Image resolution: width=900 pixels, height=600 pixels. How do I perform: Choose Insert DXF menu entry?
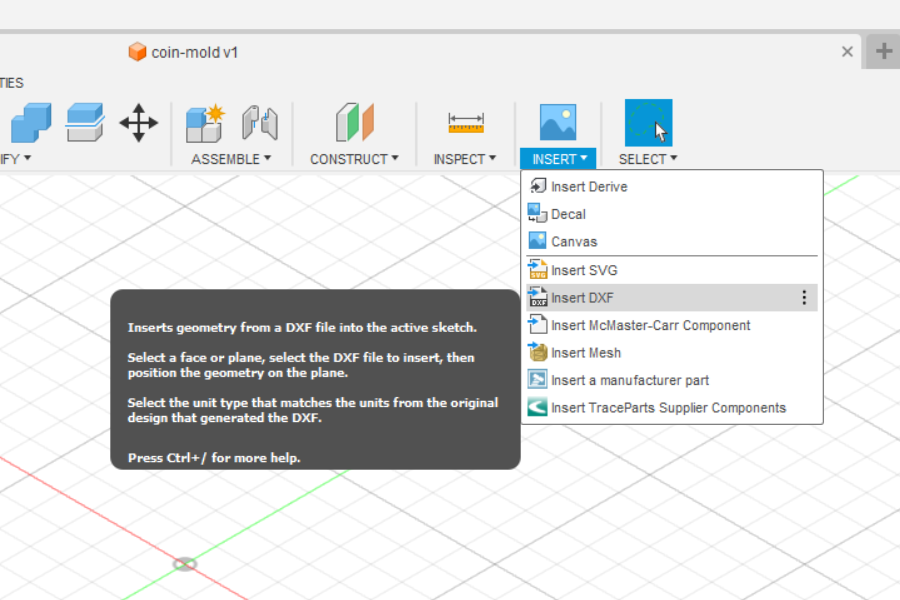(672, 297)
